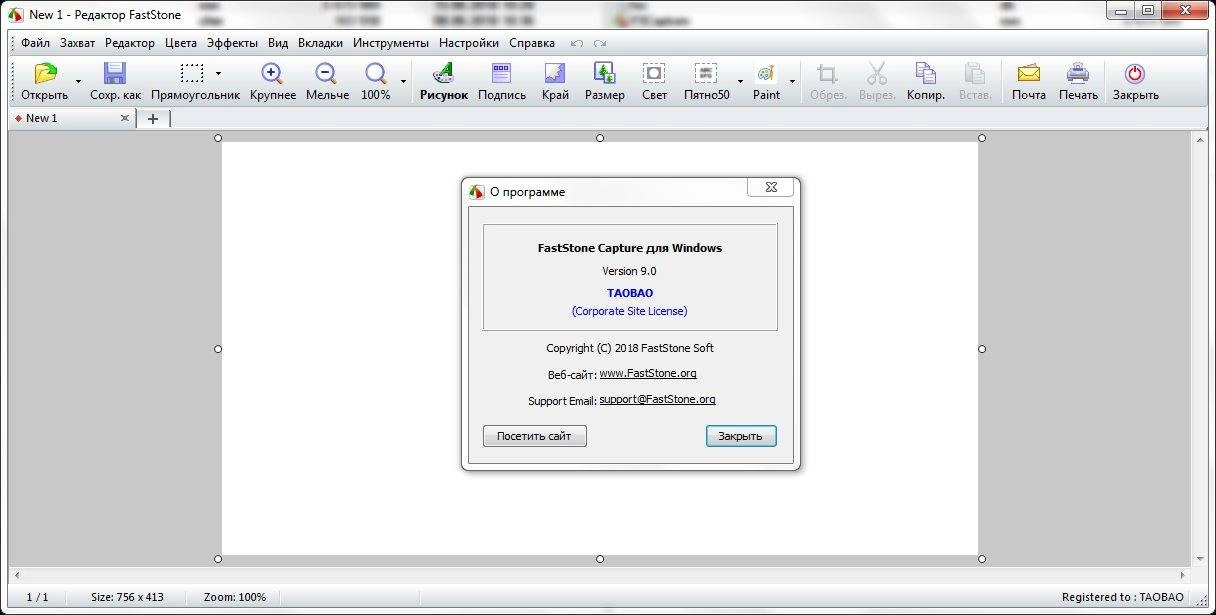This screenshot has width=1216, height=615.
Task: Click the Посетить сайт button
Action: pyautogui.click(x=534, y=436)
